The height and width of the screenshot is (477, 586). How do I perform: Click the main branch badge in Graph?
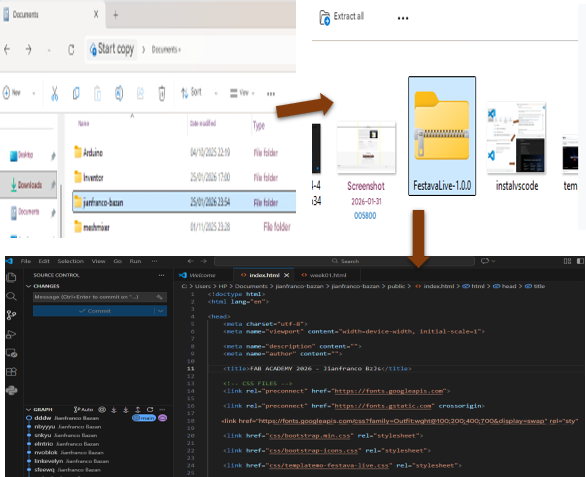(x=144, y=418)
